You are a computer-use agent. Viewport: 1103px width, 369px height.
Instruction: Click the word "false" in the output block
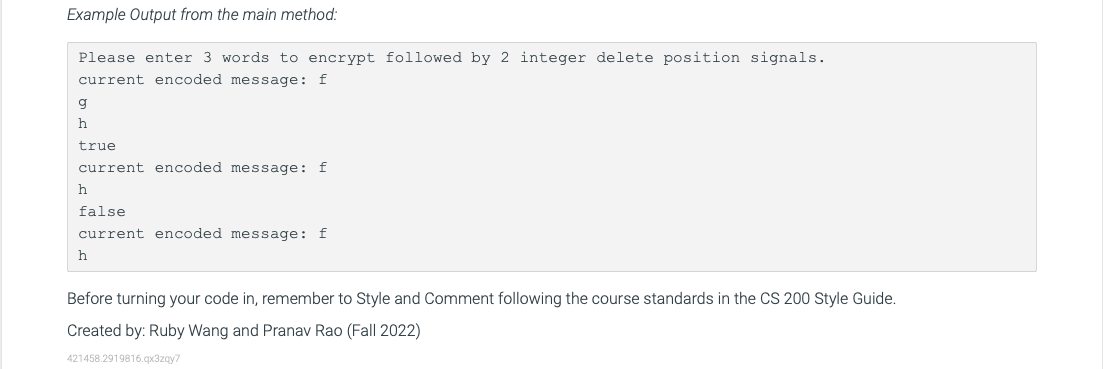(102, 212)
